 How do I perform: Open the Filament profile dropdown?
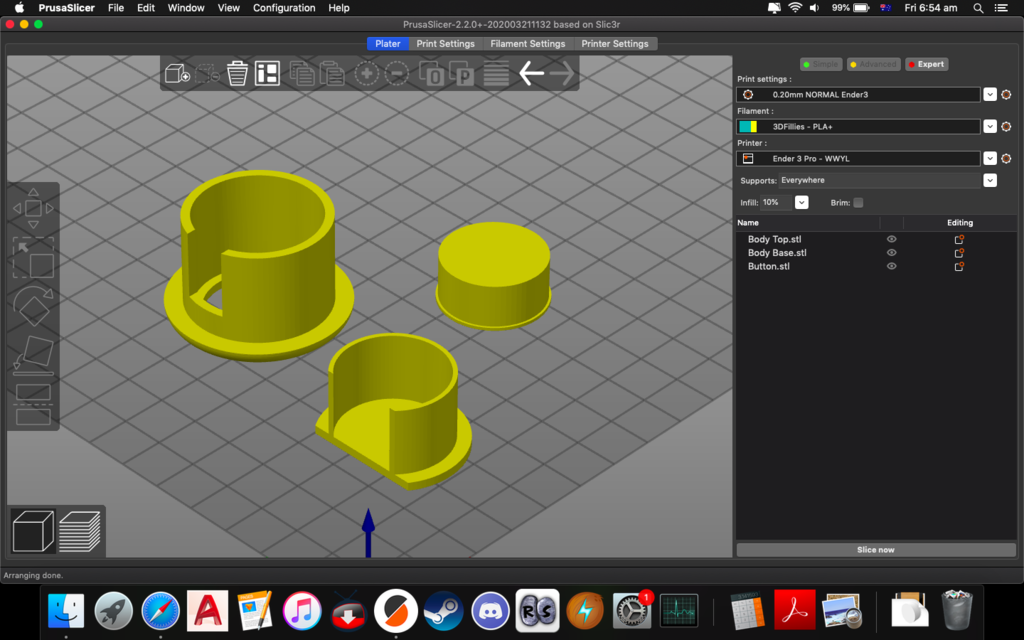990,126
